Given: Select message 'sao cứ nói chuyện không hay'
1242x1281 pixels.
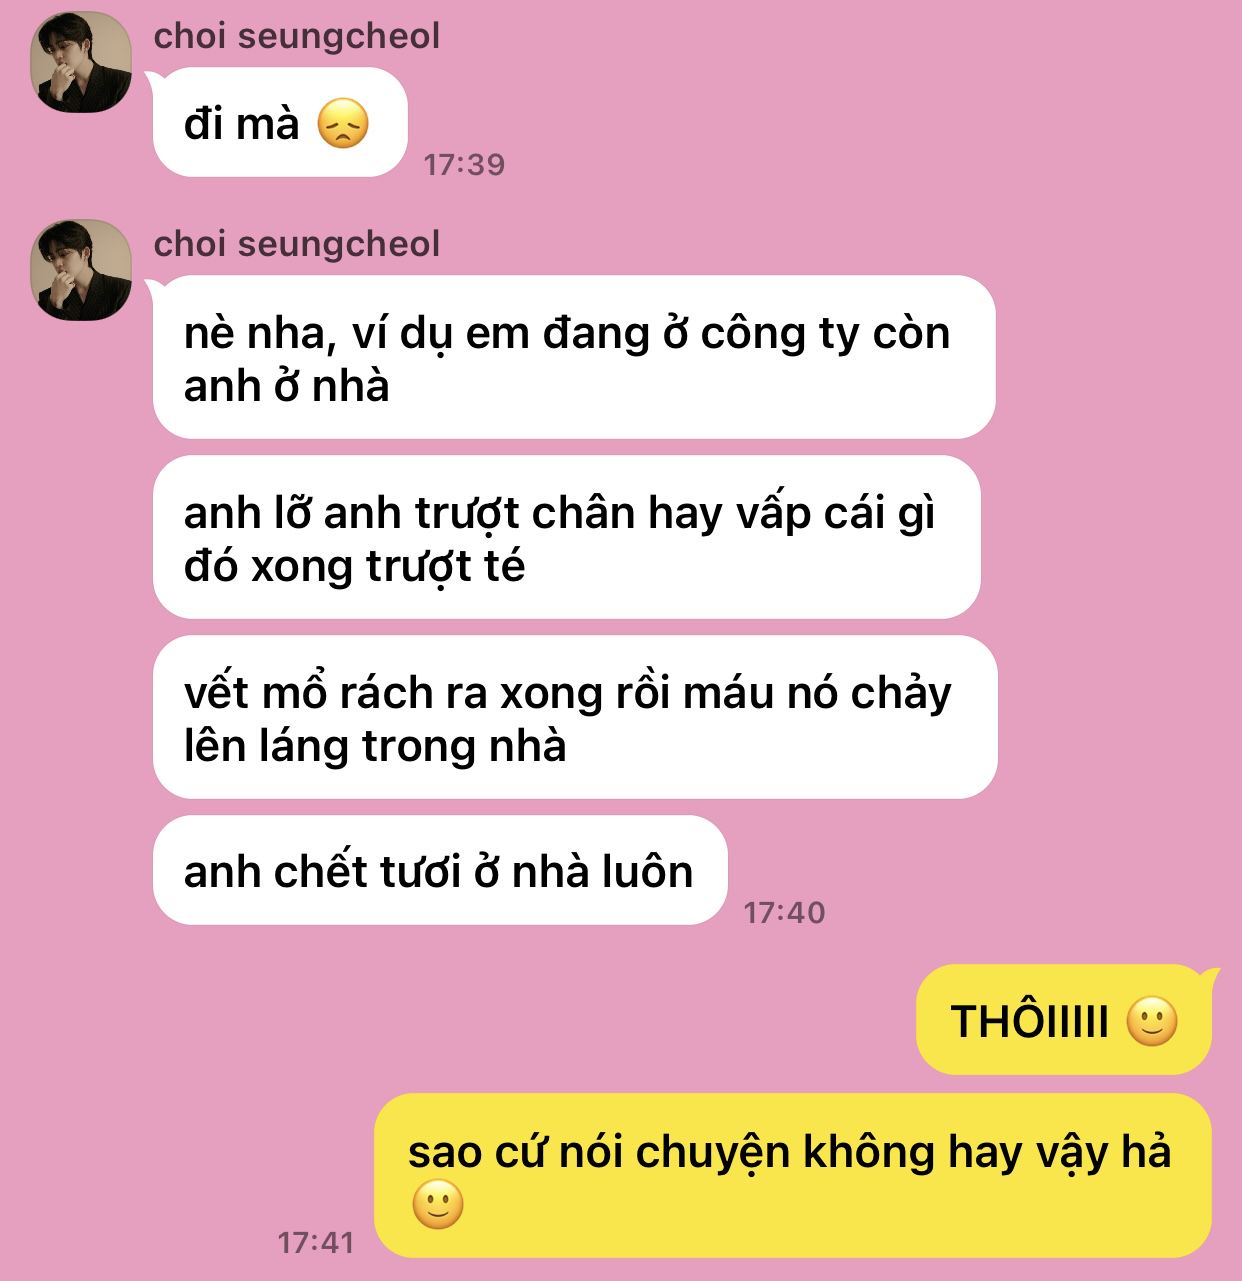Looking at the screenshot, I should click(793, 1175).
